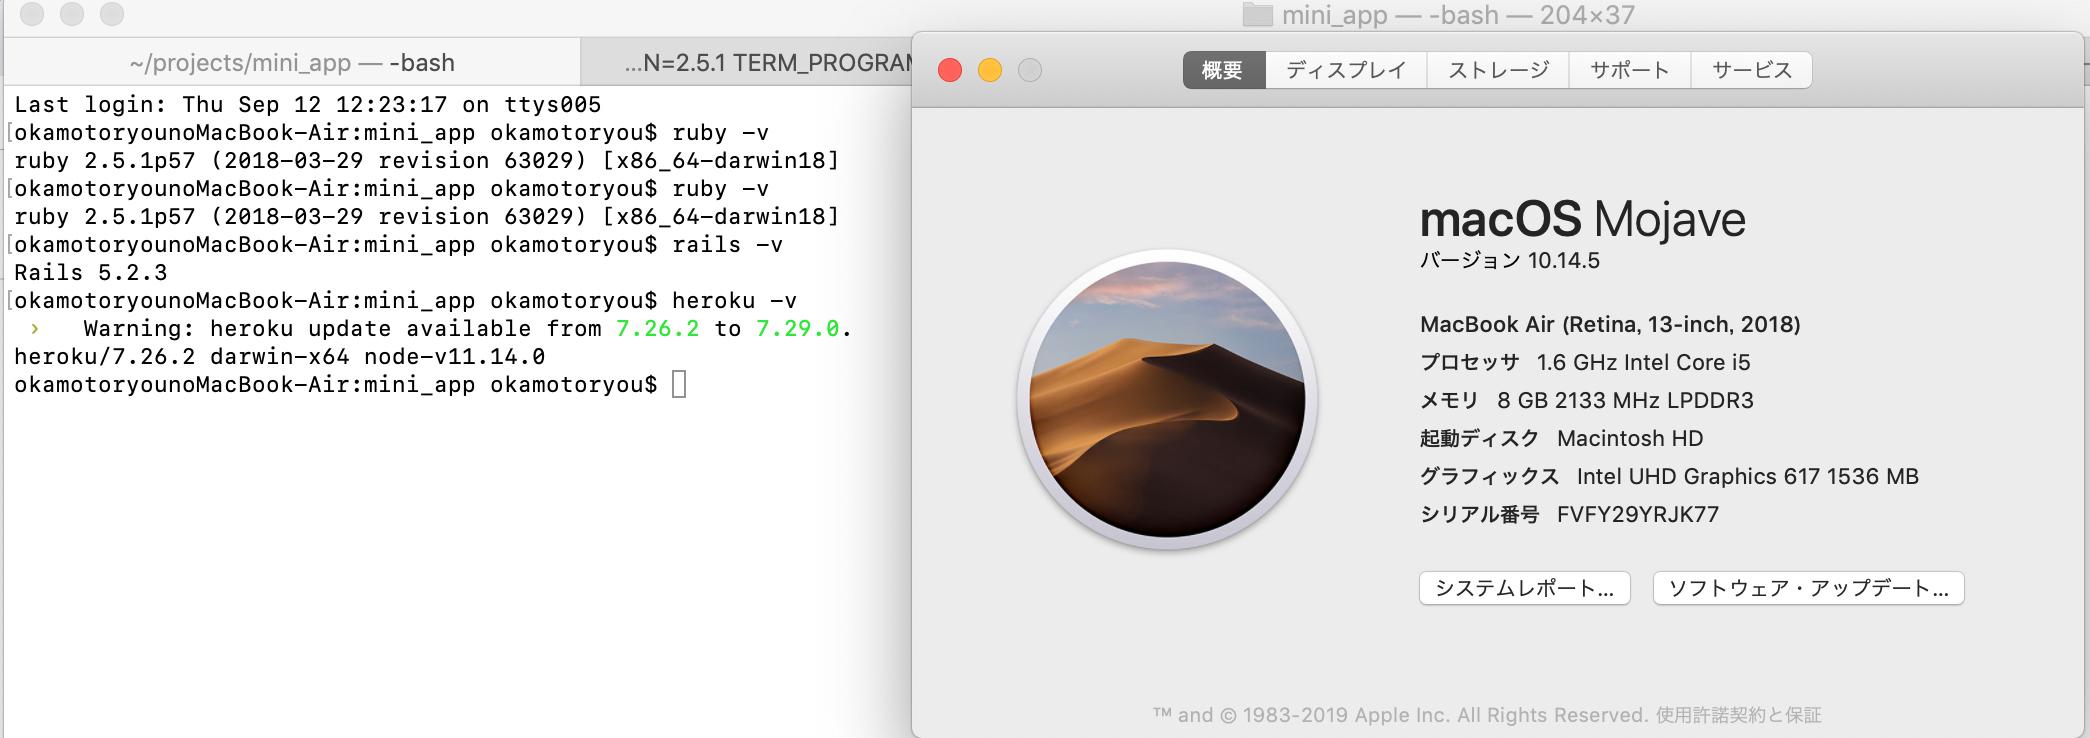Switch to the TERM_PROGRAM Terminal tab

point(747,63)
